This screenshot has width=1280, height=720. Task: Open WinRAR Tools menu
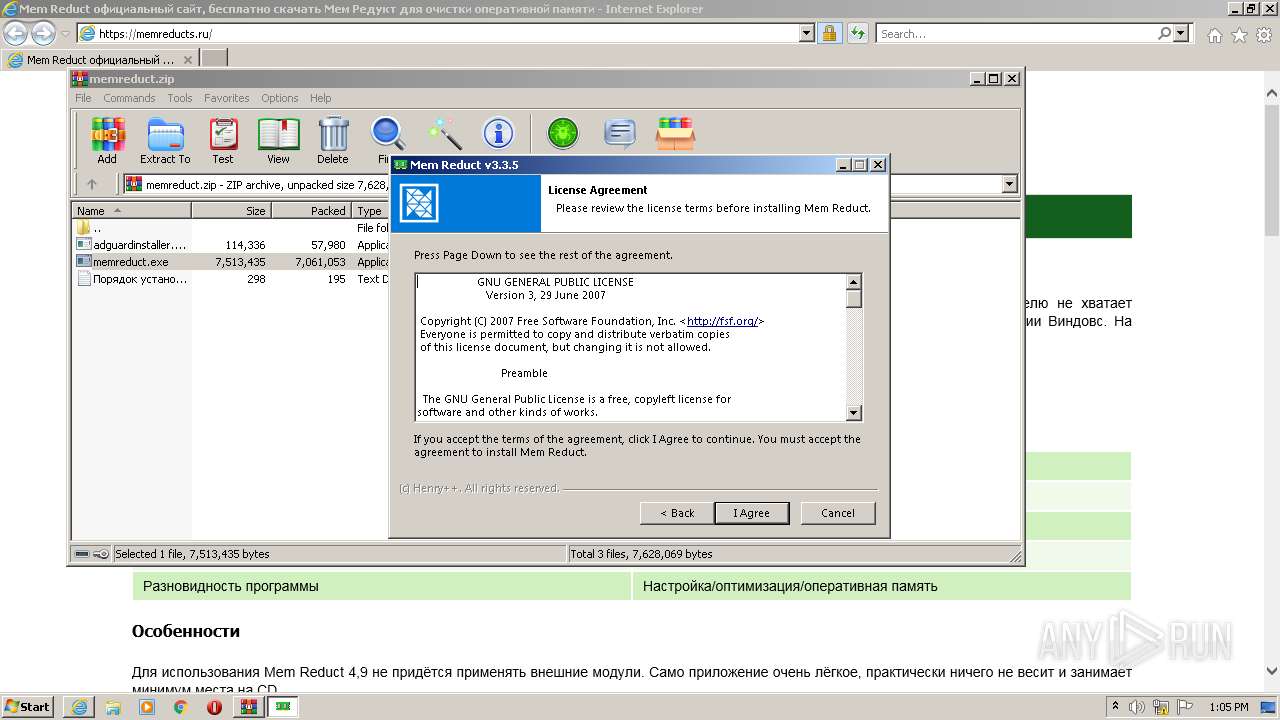pos(180,98)
